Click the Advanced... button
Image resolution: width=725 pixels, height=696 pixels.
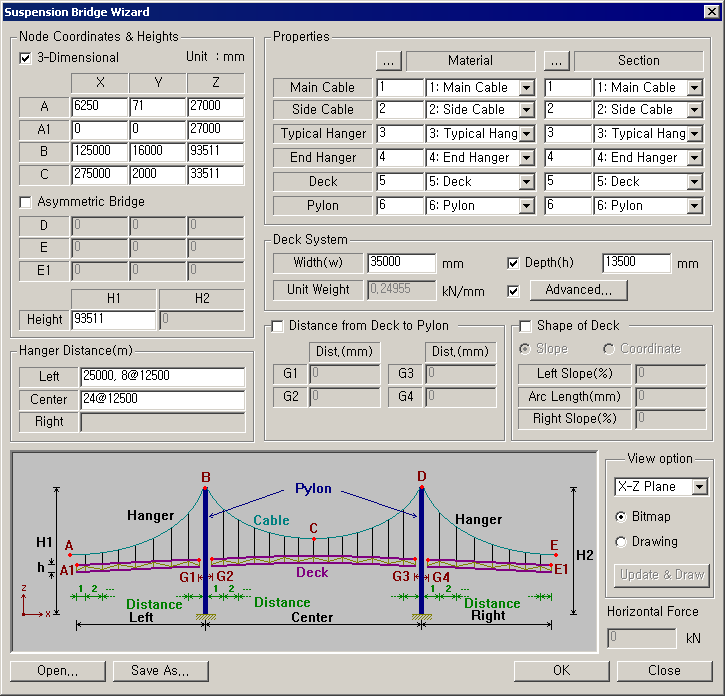tap(579, 290)
